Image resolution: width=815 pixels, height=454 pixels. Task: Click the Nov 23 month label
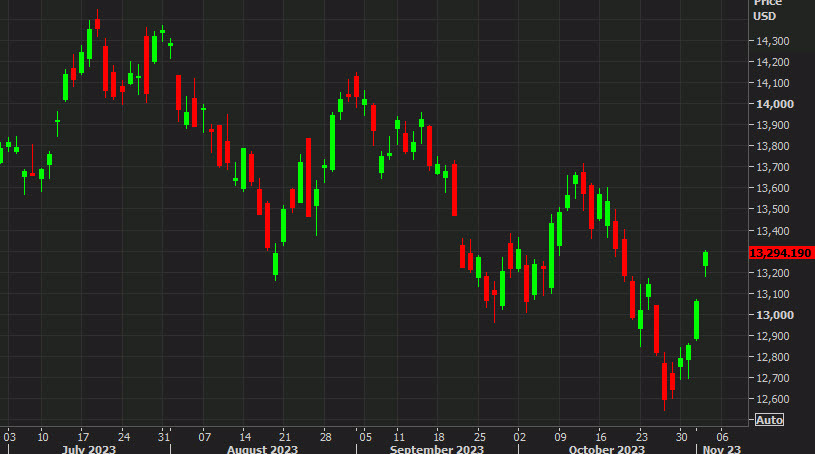click(722, 449)
